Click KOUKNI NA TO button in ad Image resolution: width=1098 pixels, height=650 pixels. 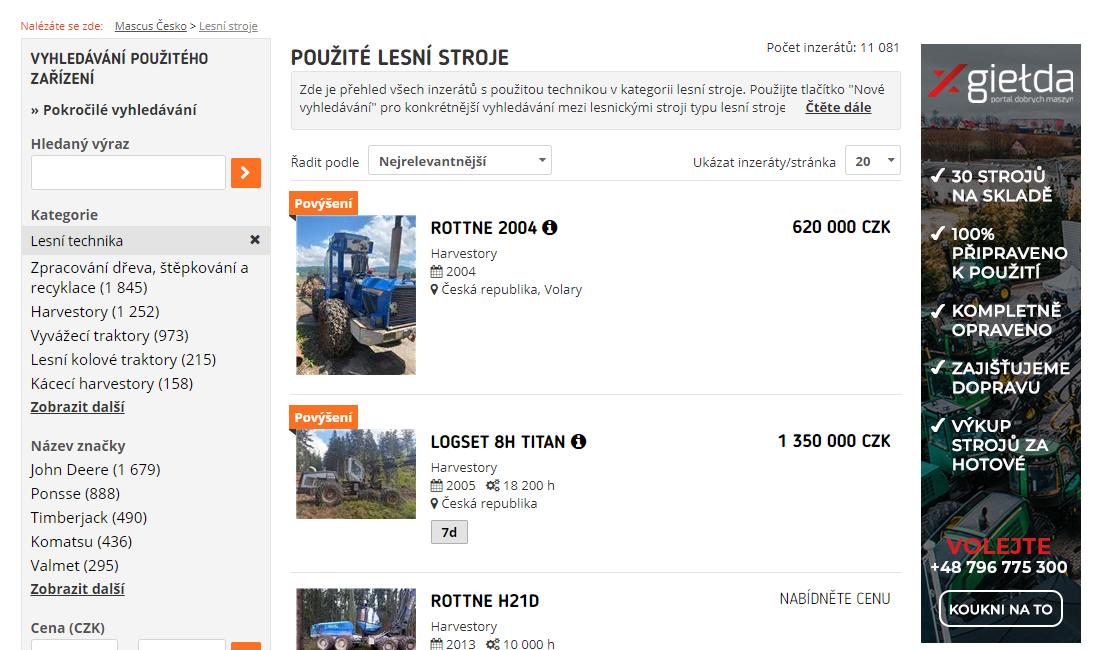pos(1001,609)
